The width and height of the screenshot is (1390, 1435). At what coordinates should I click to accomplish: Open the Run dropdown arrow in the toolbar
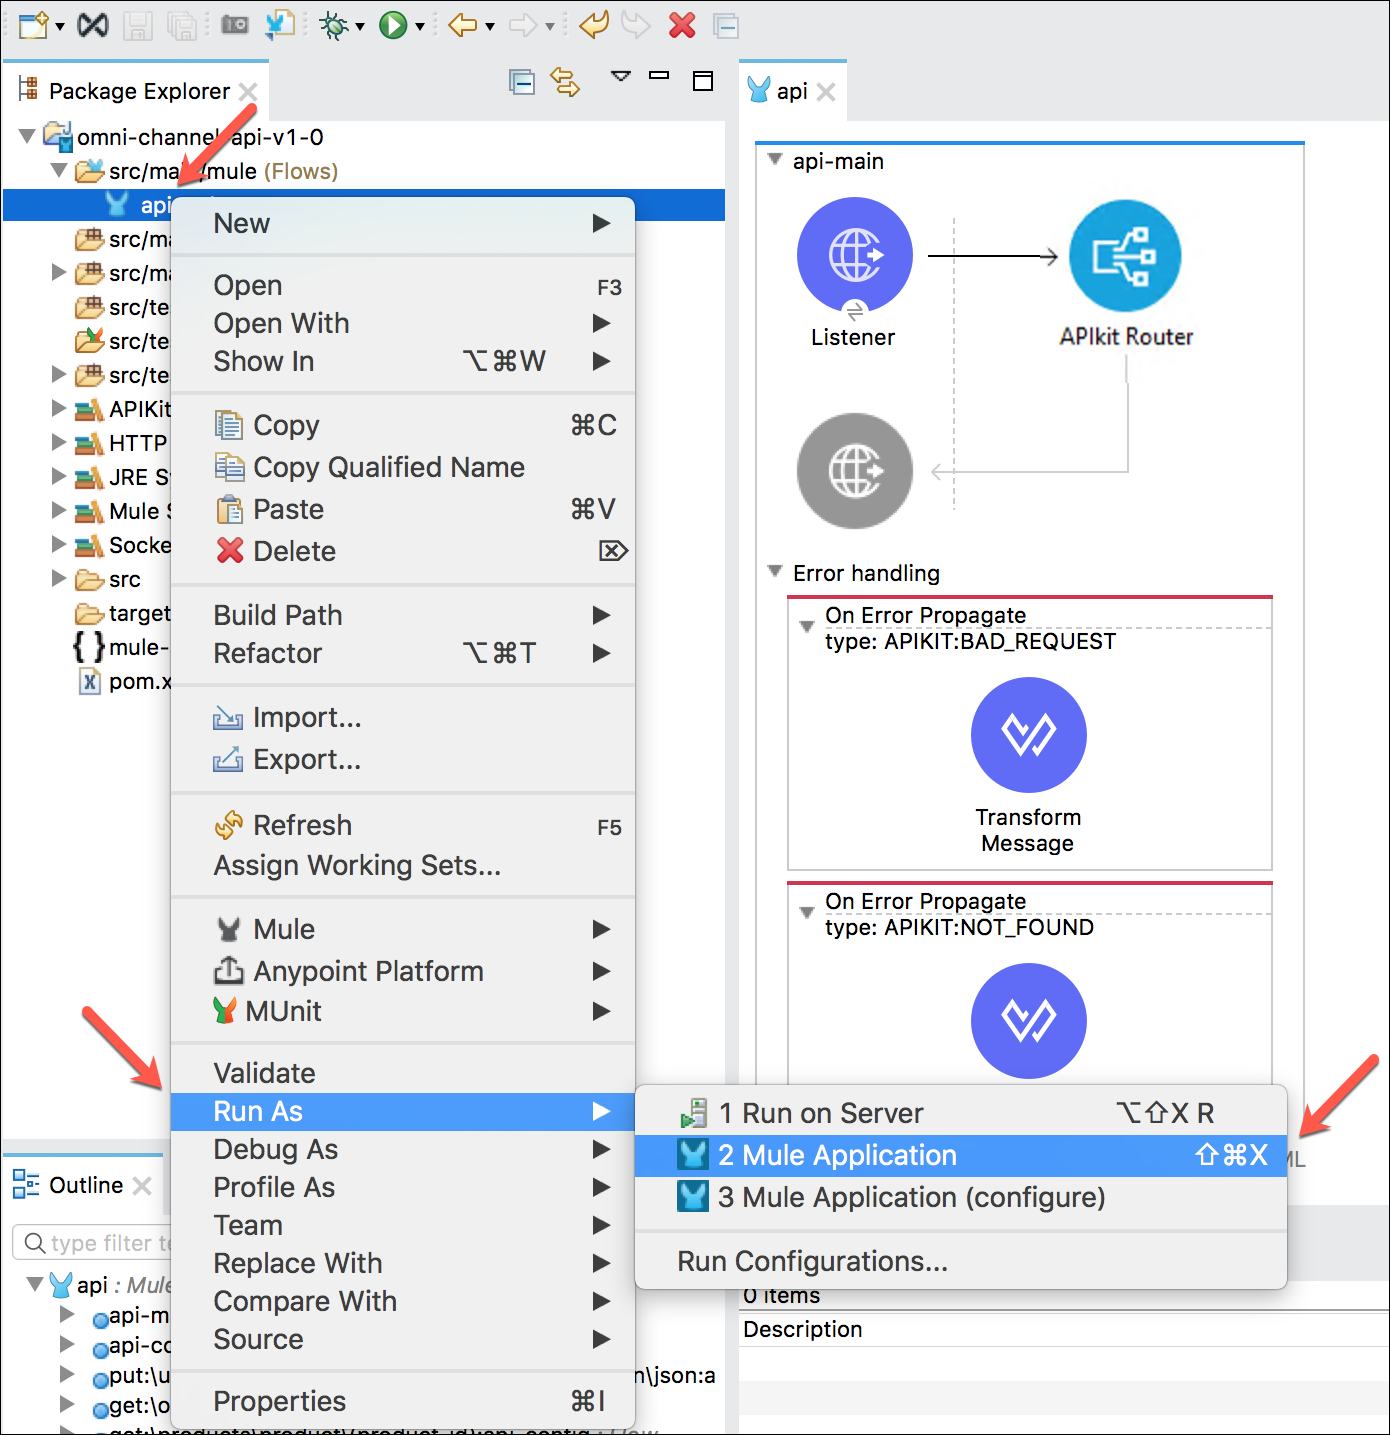click(420, 26)
